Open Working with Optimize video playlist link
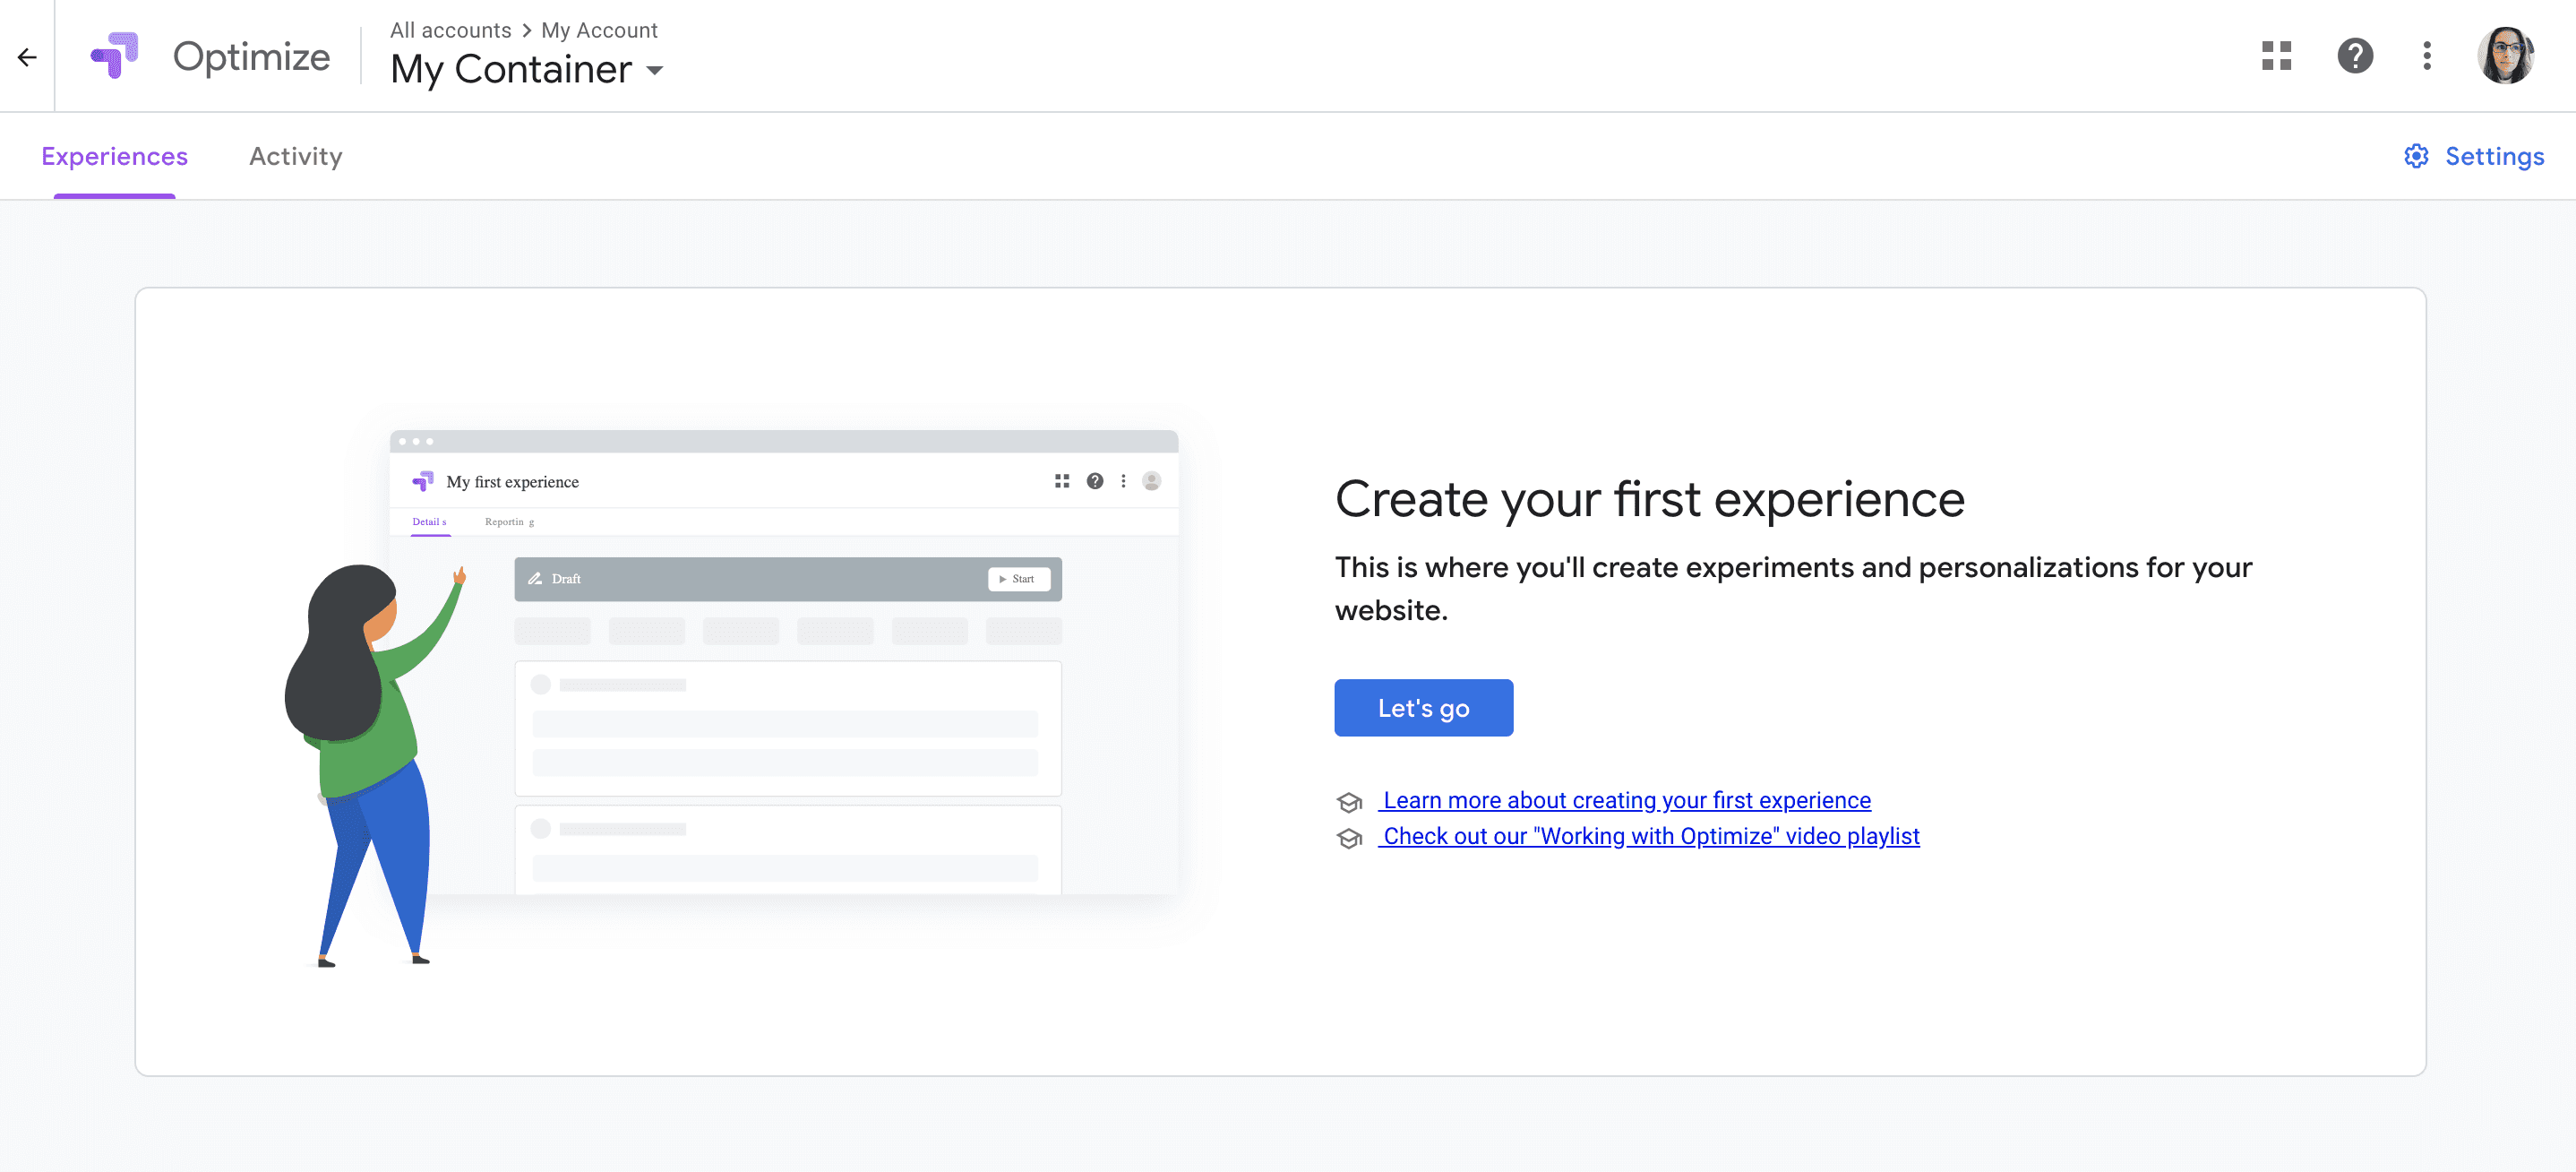 (1650, 836)
